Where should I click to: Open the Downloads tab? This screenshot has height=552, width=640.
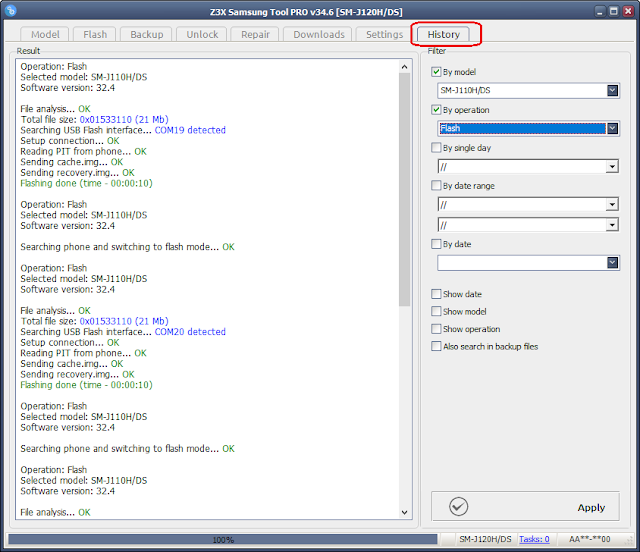[x=319, y=35]
